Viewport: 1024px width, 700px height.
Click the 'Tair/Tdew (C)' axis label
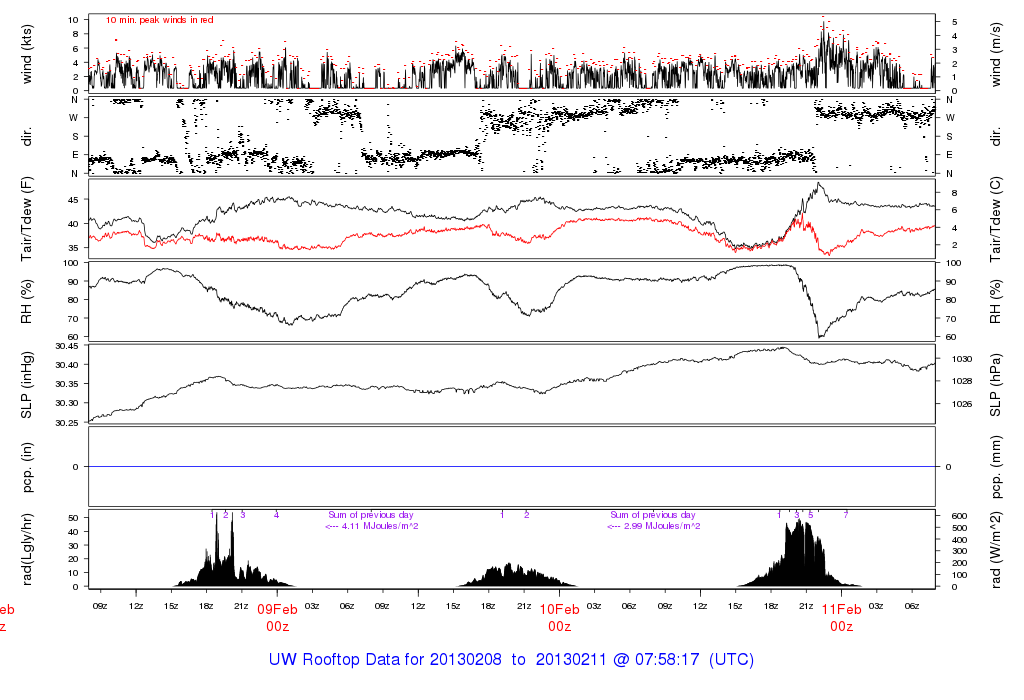tap(995, 219)
